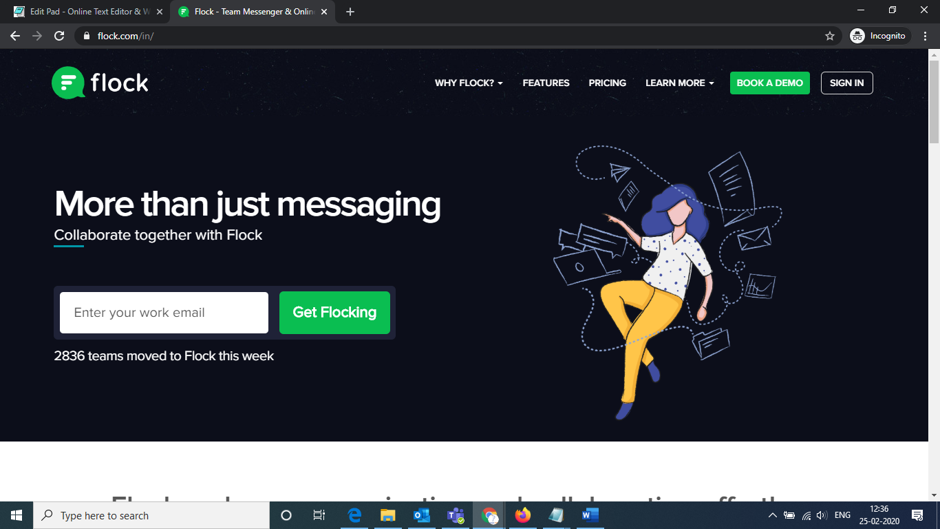Reload the page with refresh icon
940x529 pixels.
[x=59, y=36]
